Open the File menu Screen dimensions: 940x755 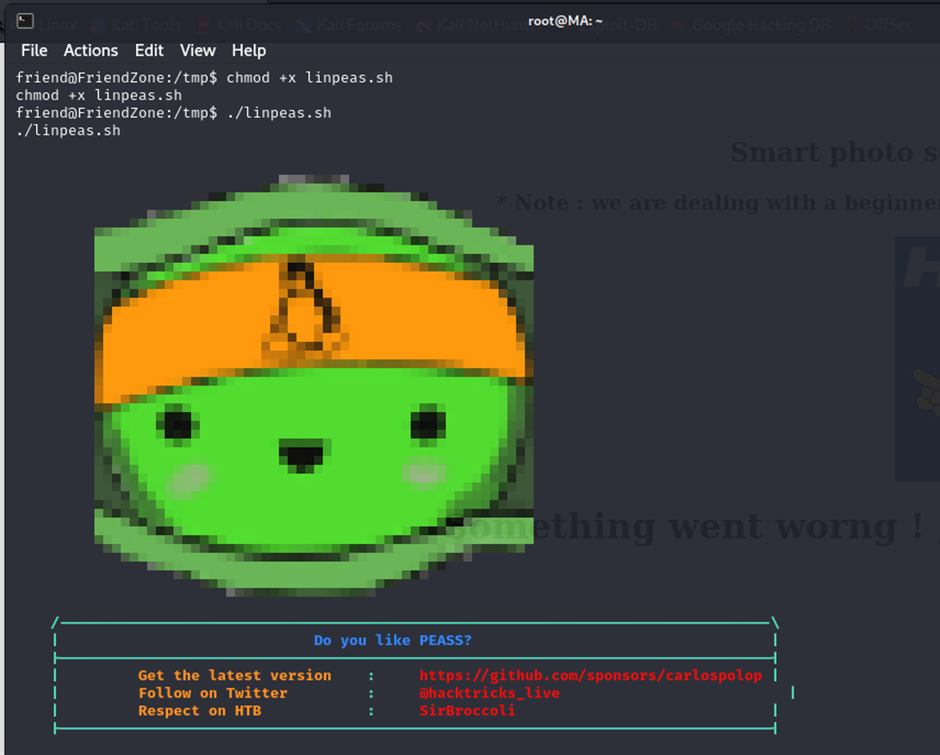[34, 50]
